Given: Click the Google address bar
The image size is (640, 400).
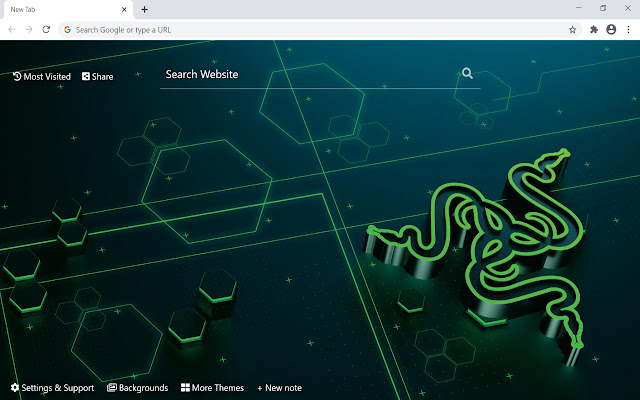Looking at the screenshot, I should [319, 30].
